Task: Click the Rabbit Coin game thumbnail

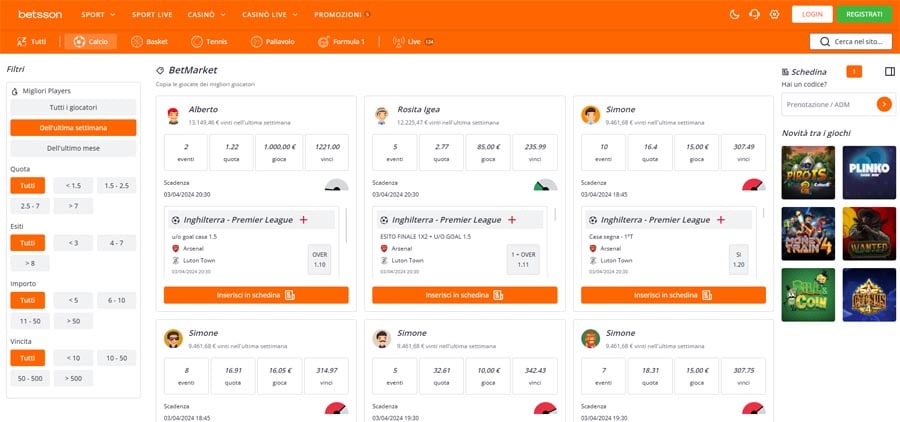Action: 808,295
